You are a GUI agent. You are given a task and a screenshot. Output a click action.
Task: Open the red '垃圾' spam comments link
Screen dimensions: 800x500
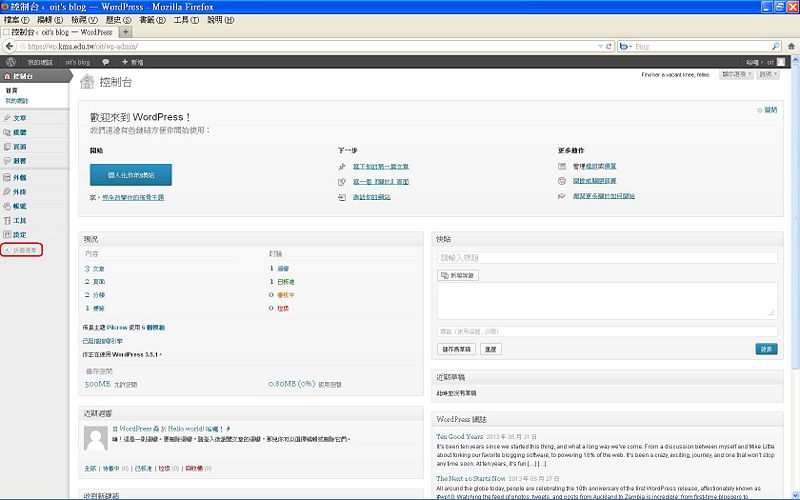[283, 308]
